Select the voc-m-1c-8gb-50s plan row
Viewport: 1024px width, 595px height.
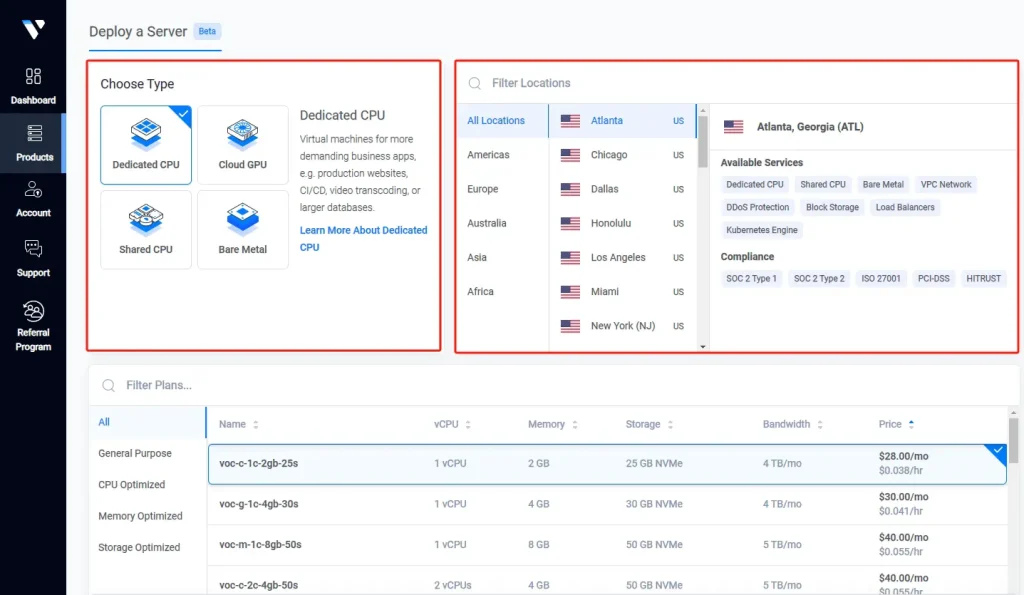[x=607, y=545]
